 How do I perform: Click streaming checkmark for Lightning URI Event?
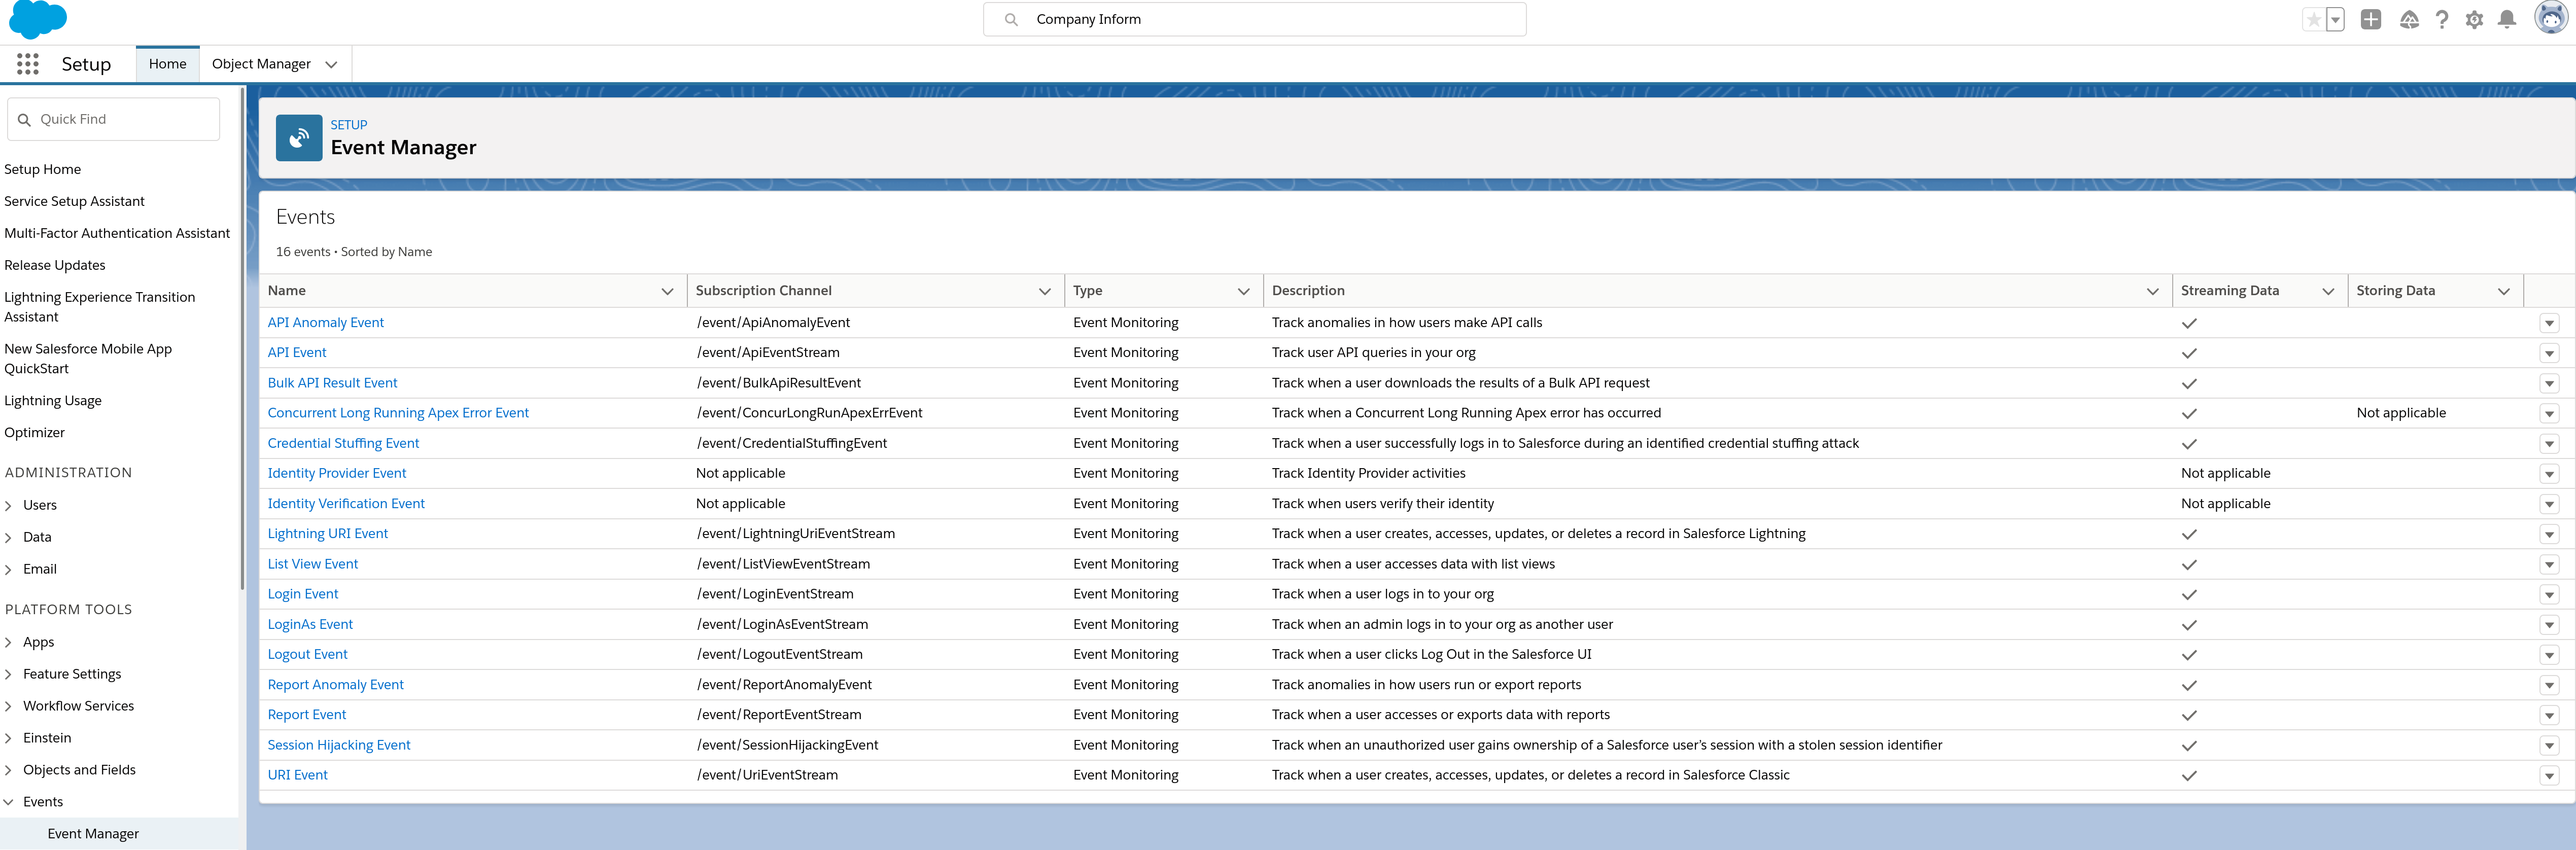[x=2189, y=534]
